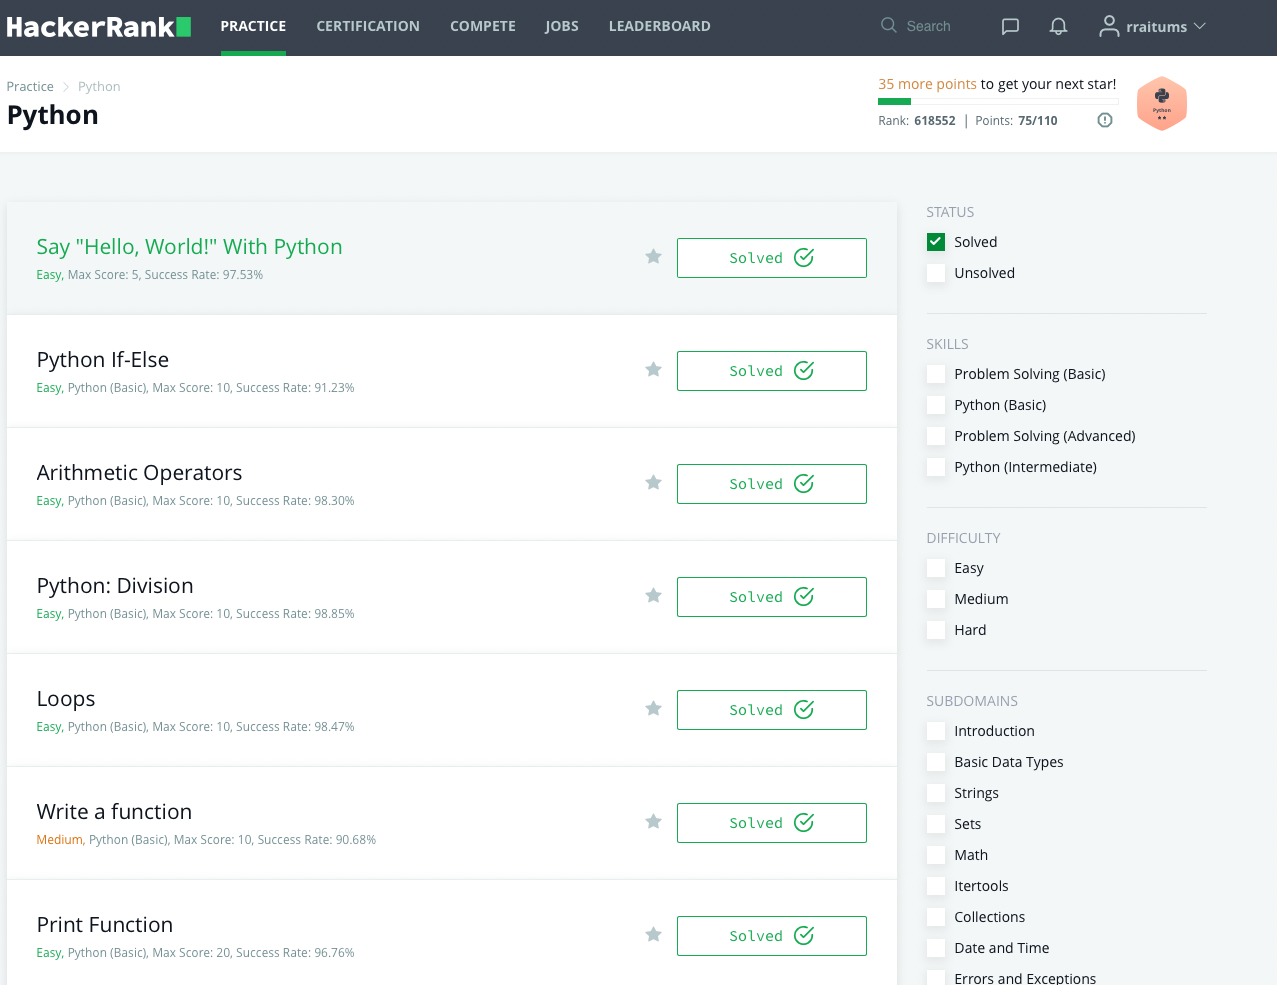Enable Python (Intermediate) skill filter
Image resolution: width=1277 pixels, height=985 pixels.
point(936,467)
